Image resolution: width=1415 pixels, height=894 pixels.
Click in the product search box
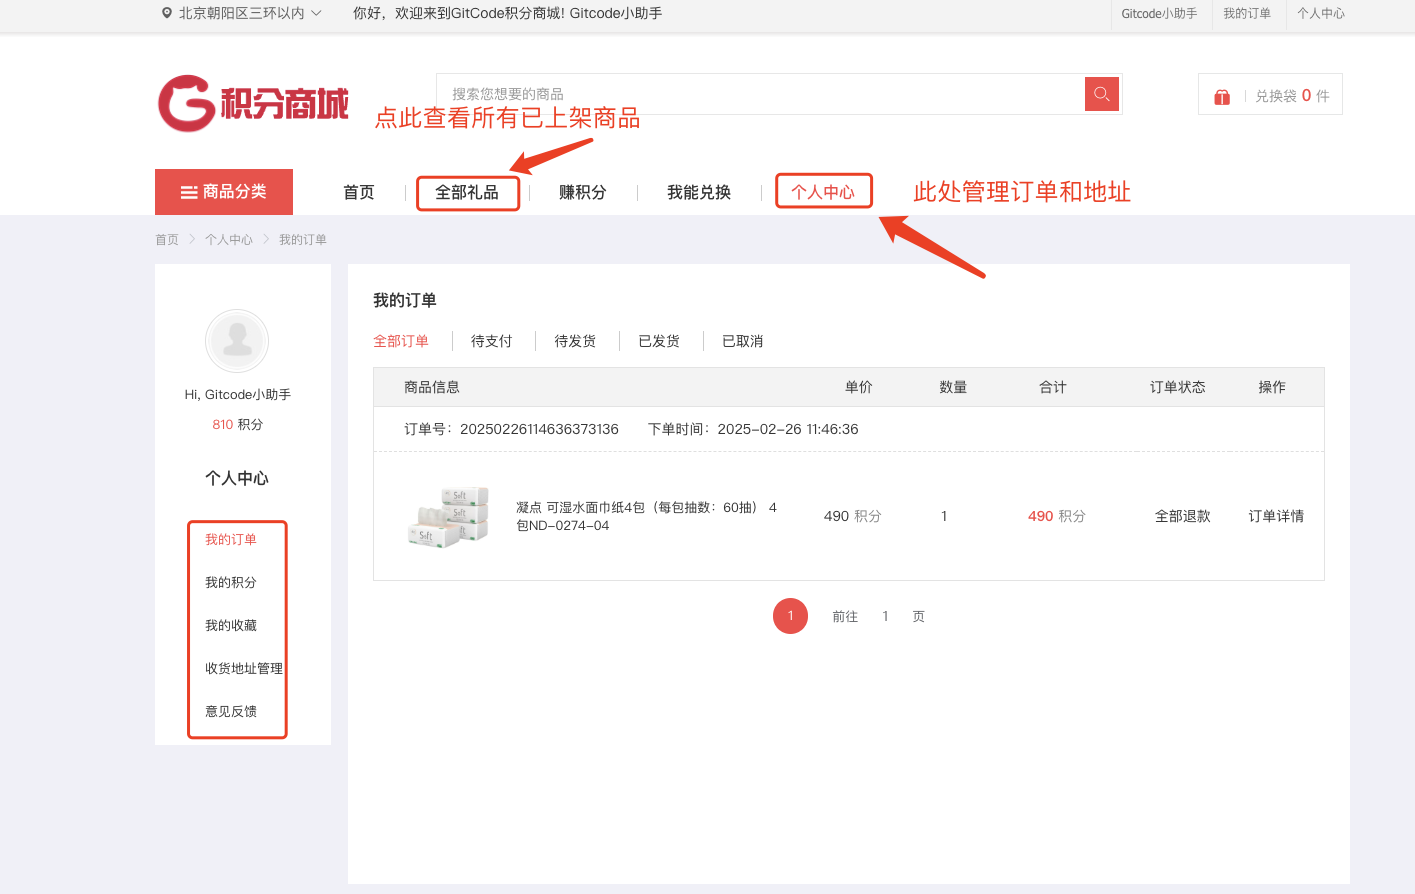(760, 94)
